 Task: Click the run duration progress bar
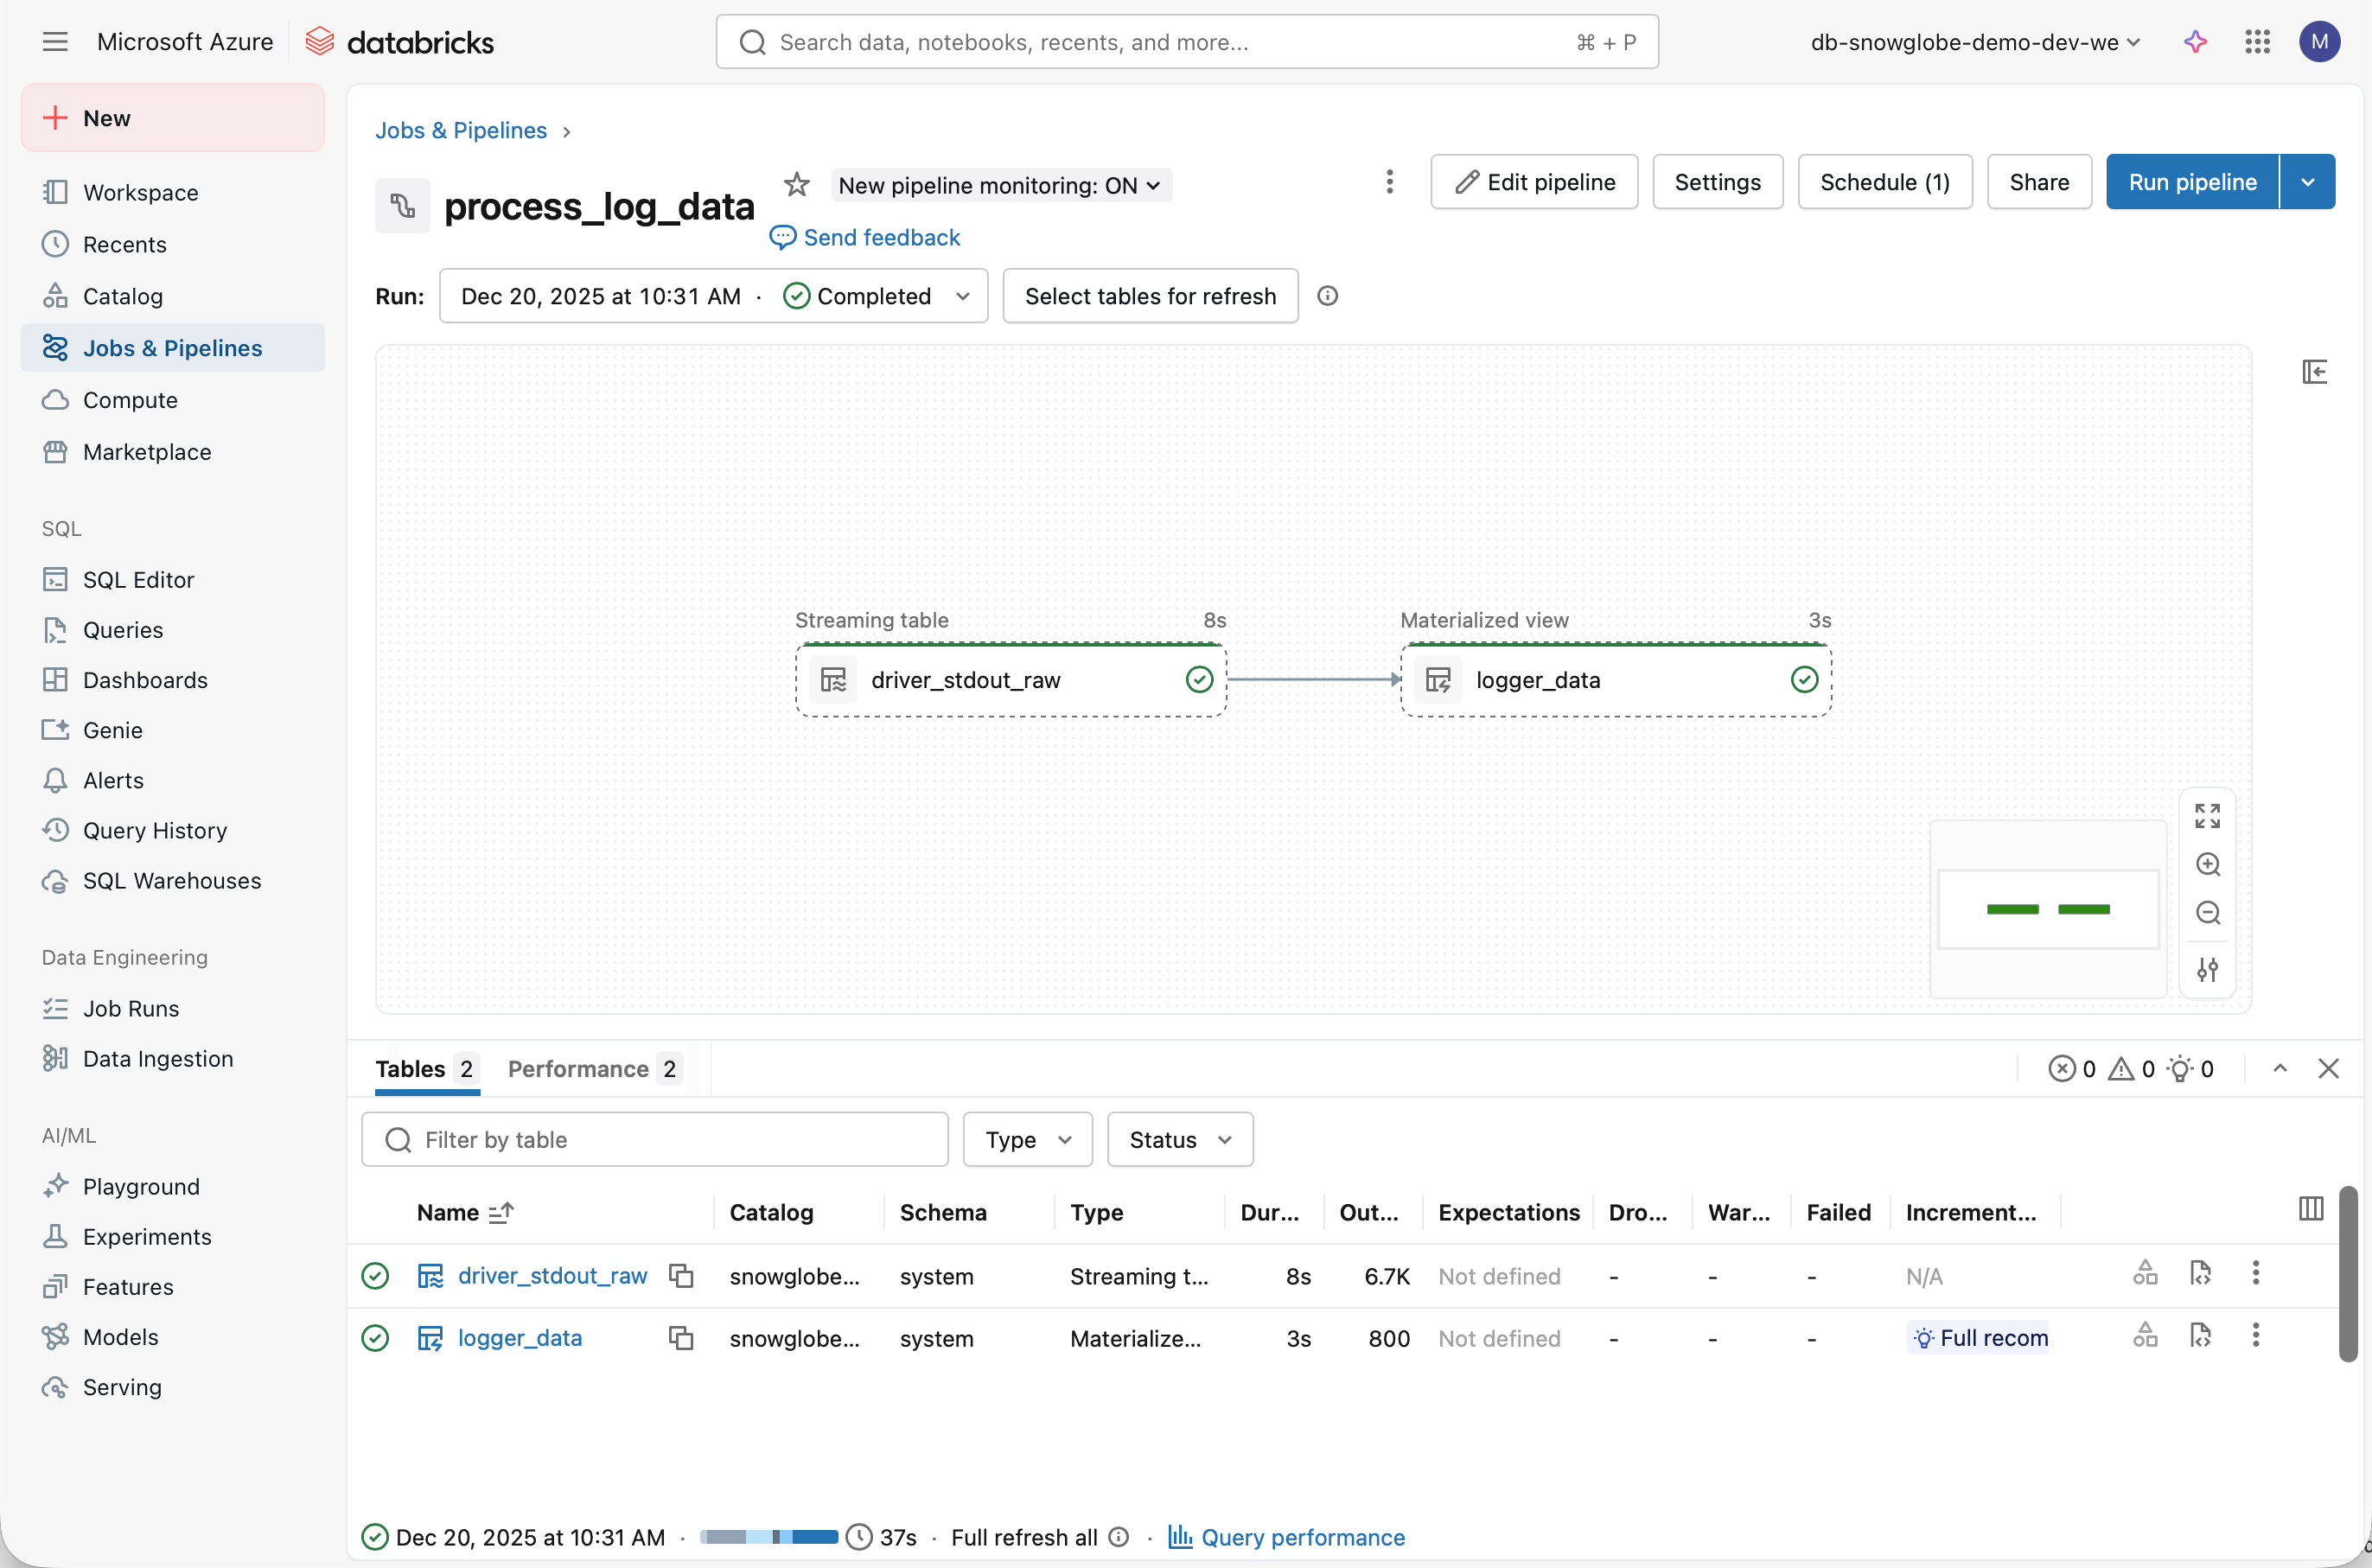click(x=768, y=1537)
